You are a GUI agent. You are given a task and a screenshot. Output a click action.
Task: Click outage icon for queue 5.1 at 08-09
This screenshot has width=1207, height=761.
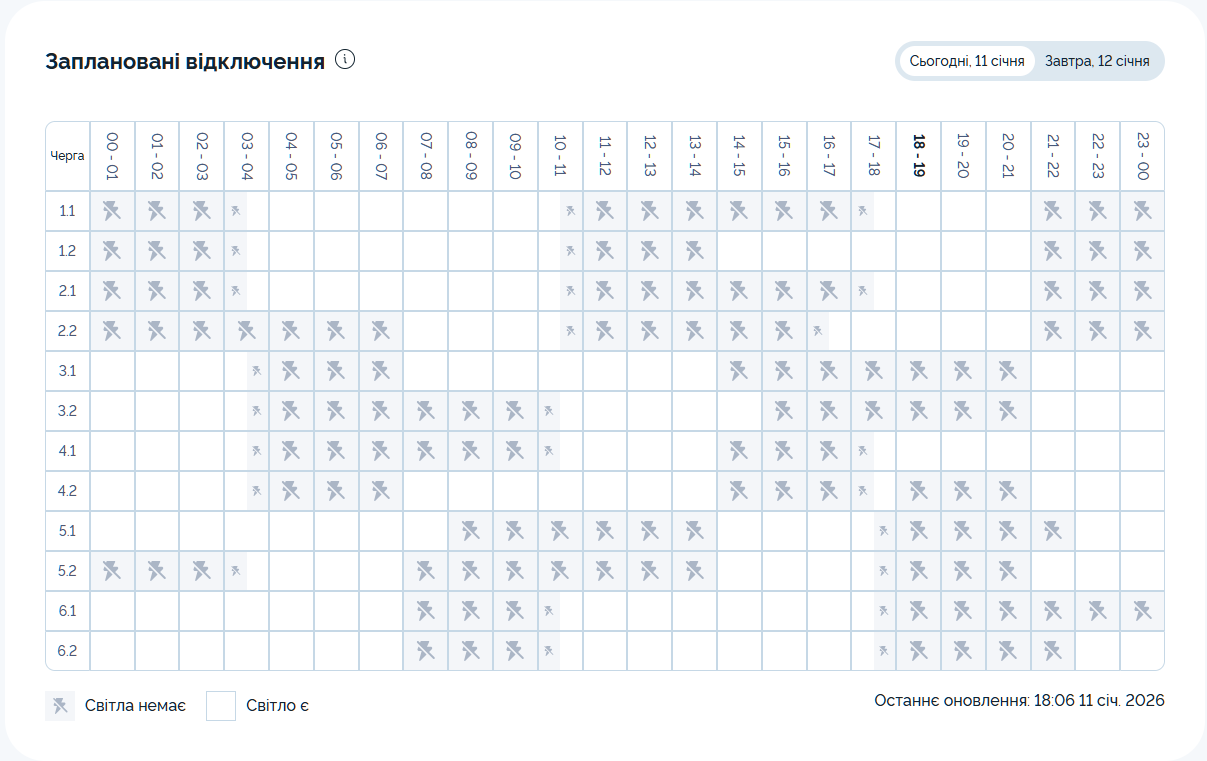coord(470,531)
